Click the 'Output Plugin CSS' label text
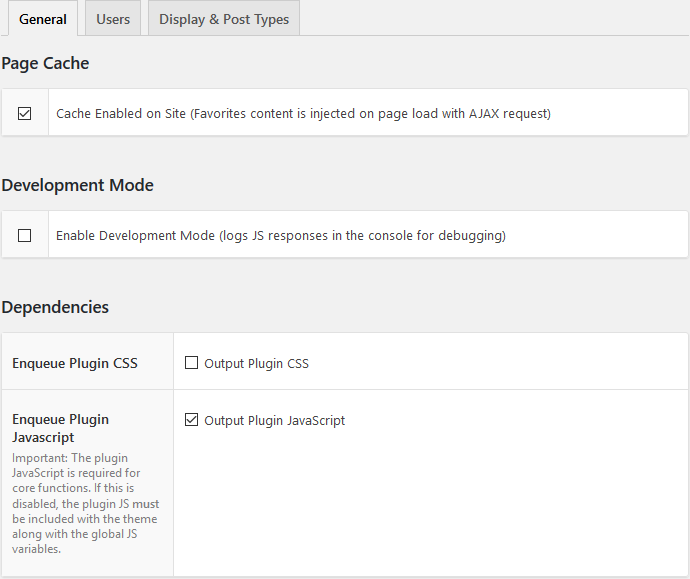Viewport: 690px width, 579px height. 256,364
